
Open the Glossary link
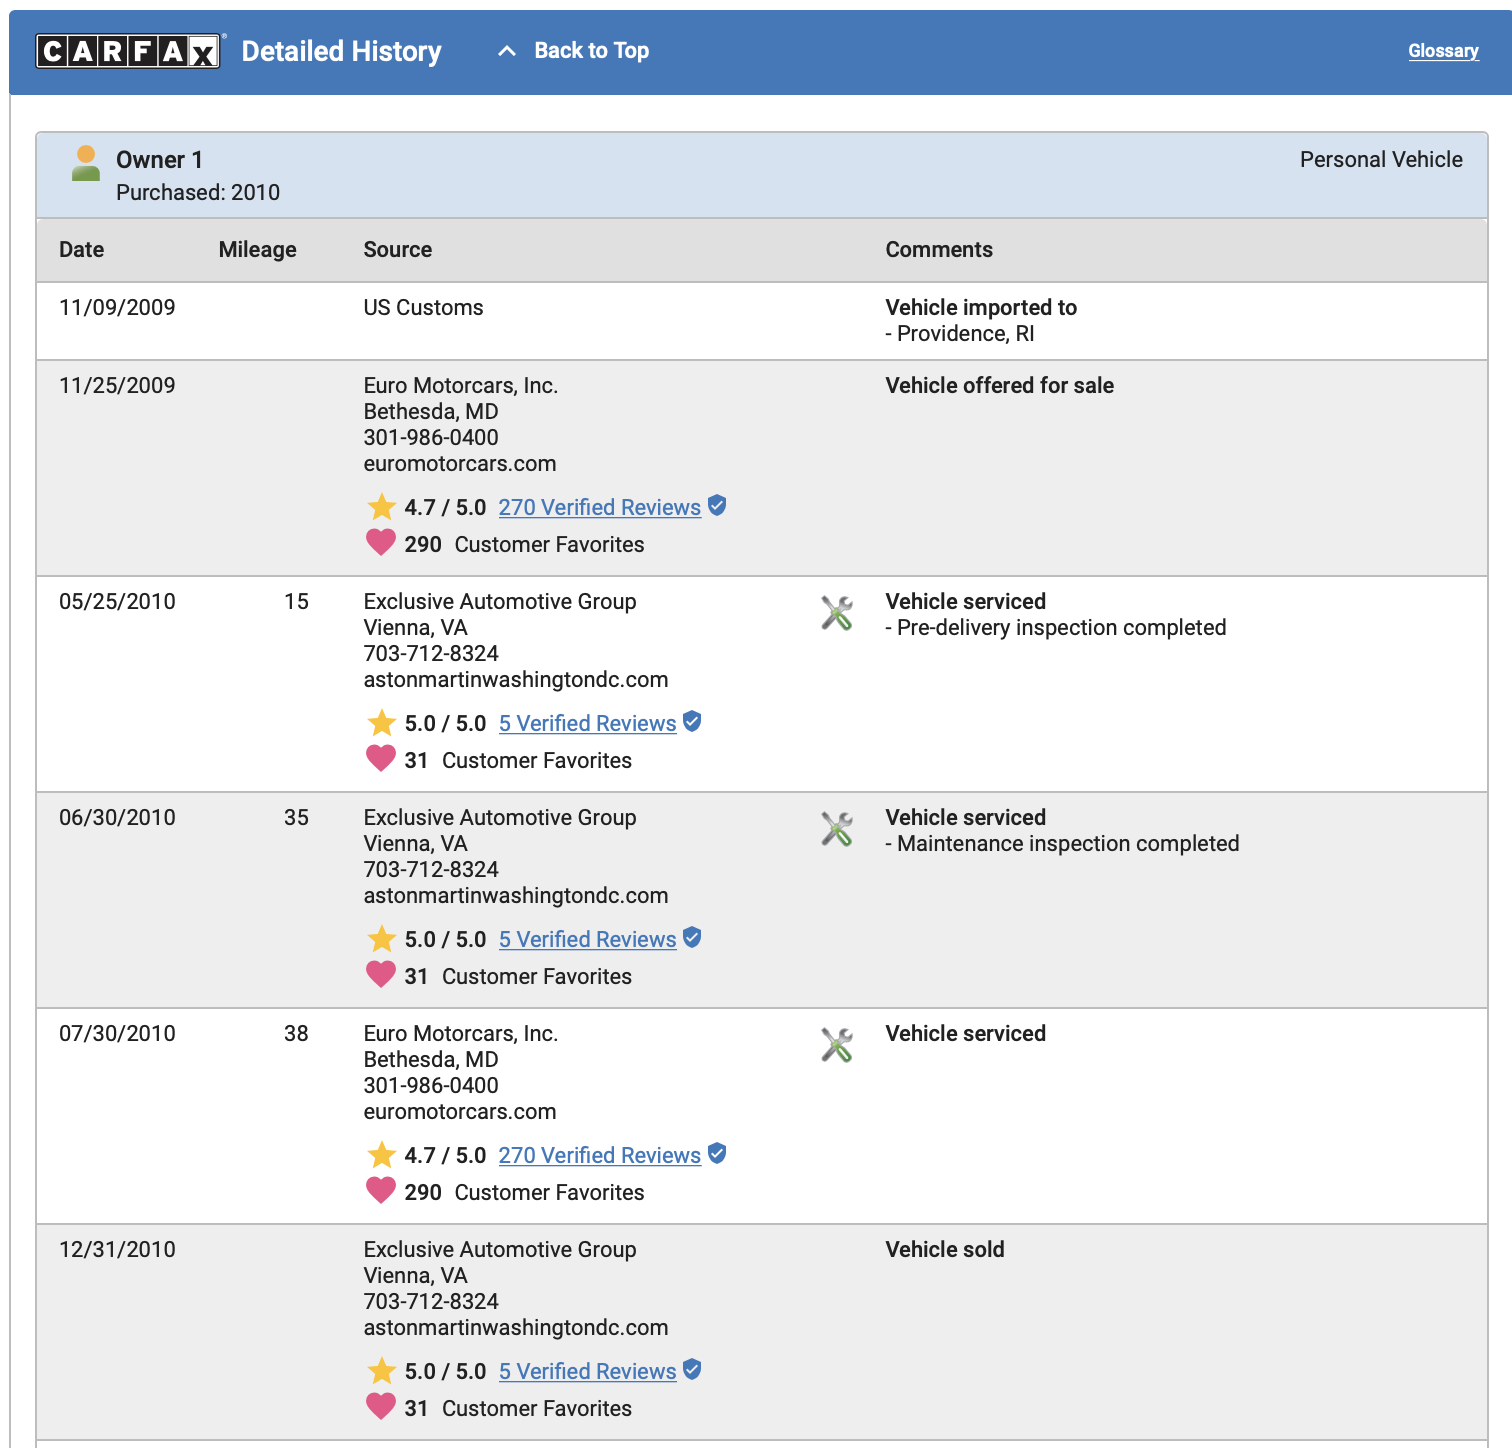(1443, 51)
